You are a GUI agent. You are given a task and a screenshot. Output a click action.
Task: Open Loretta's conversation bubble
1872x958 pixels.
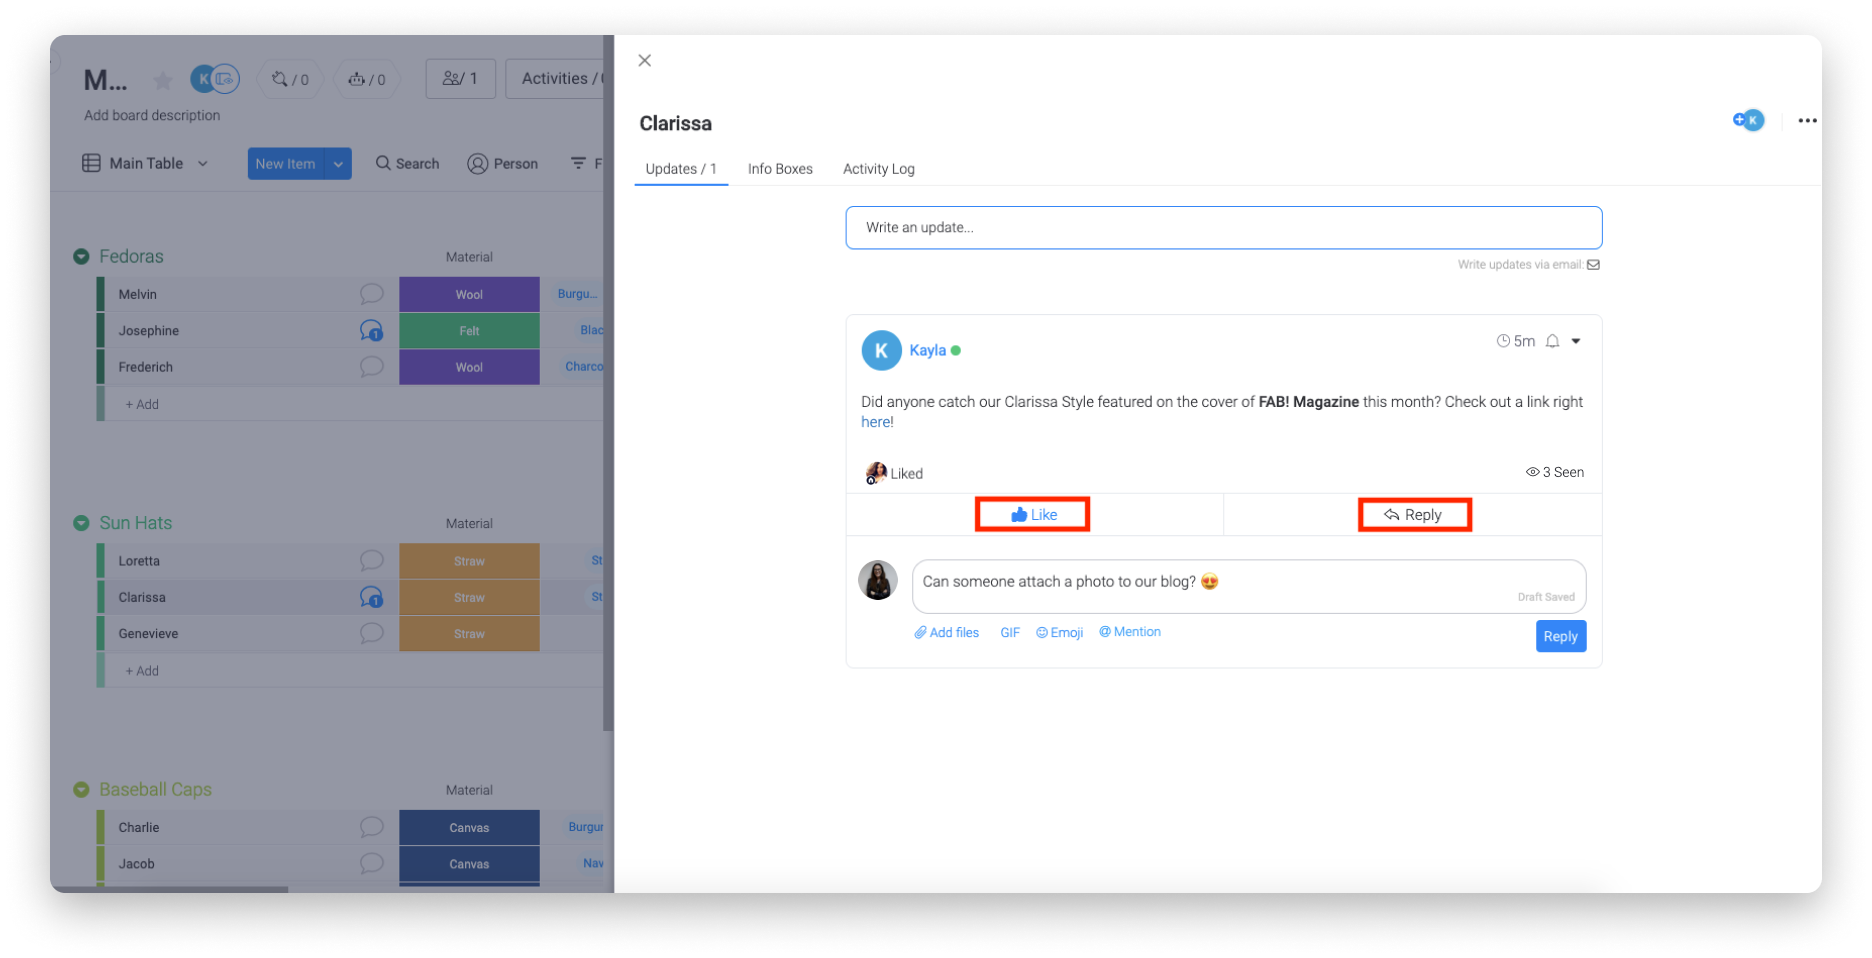pos(372,561)
